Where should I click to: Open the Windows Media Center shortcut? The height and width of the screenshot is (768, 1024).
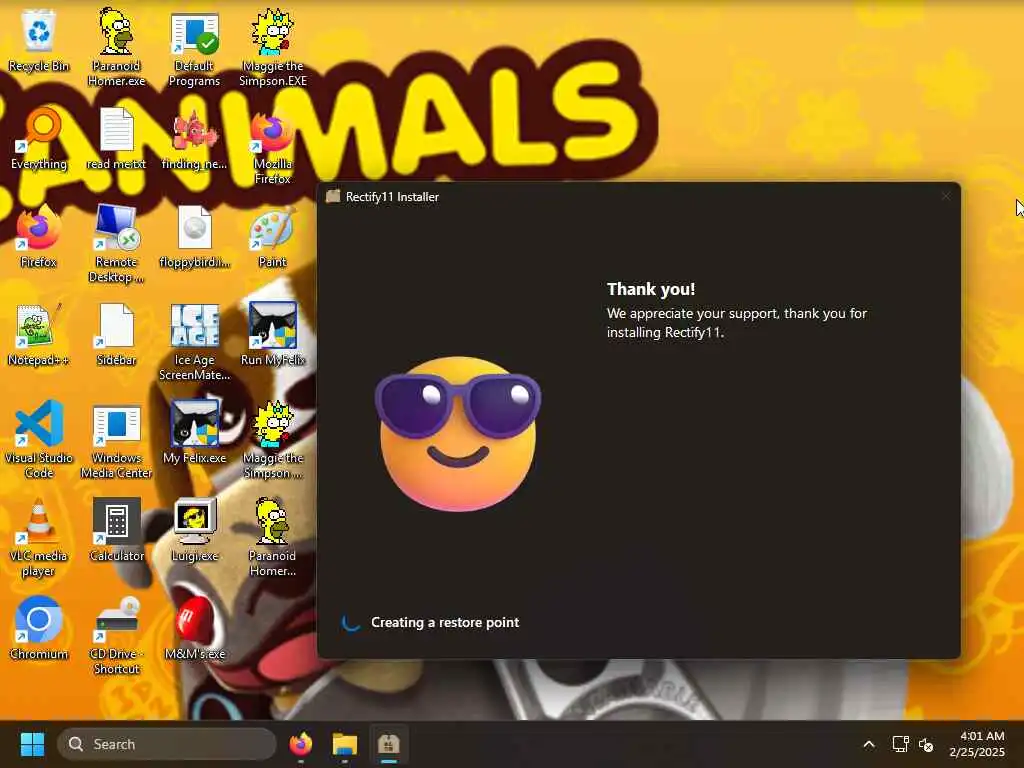(x=116, y=441)
